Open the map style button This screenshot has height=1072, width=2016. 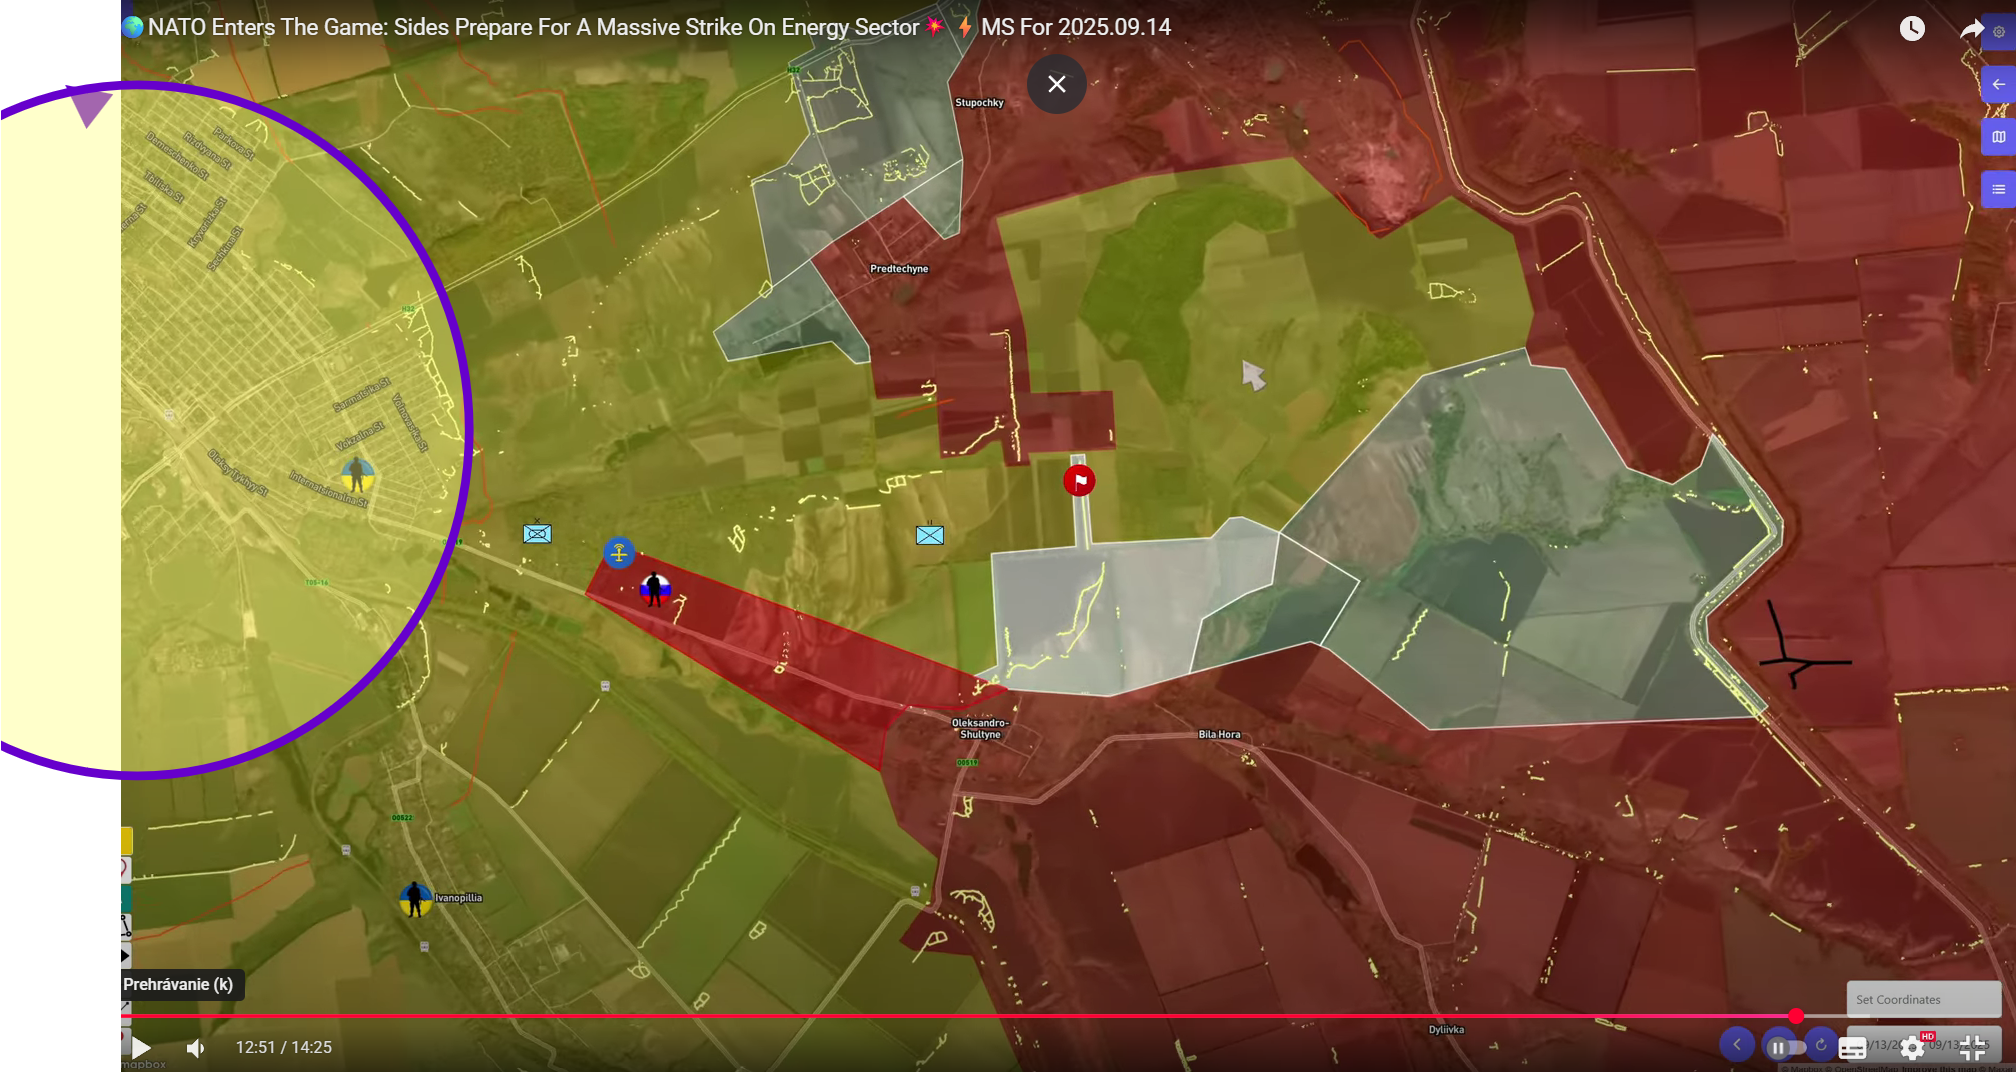(1998, 137)
